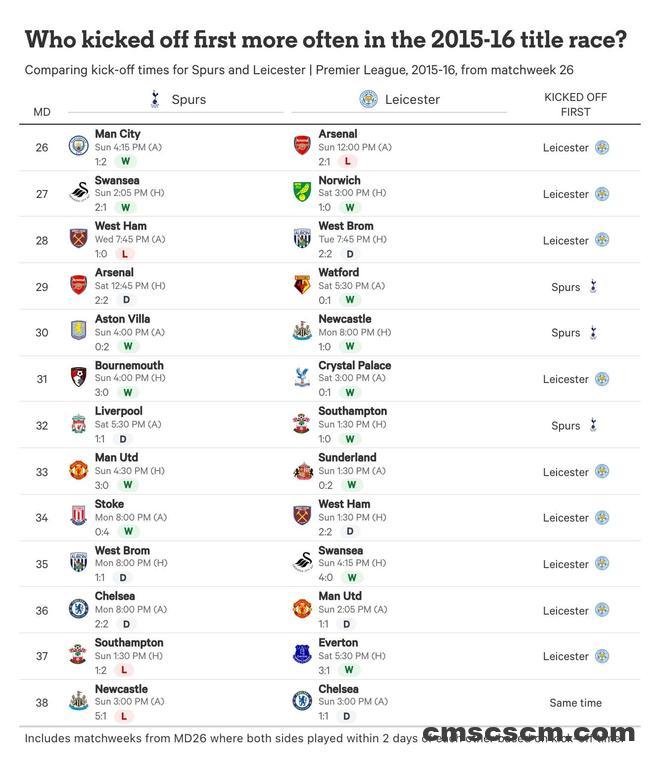Screen dimensions: 660x766
Task: Click the "KICKED OFF FIRST" column header
Action: tap(575, 105)
